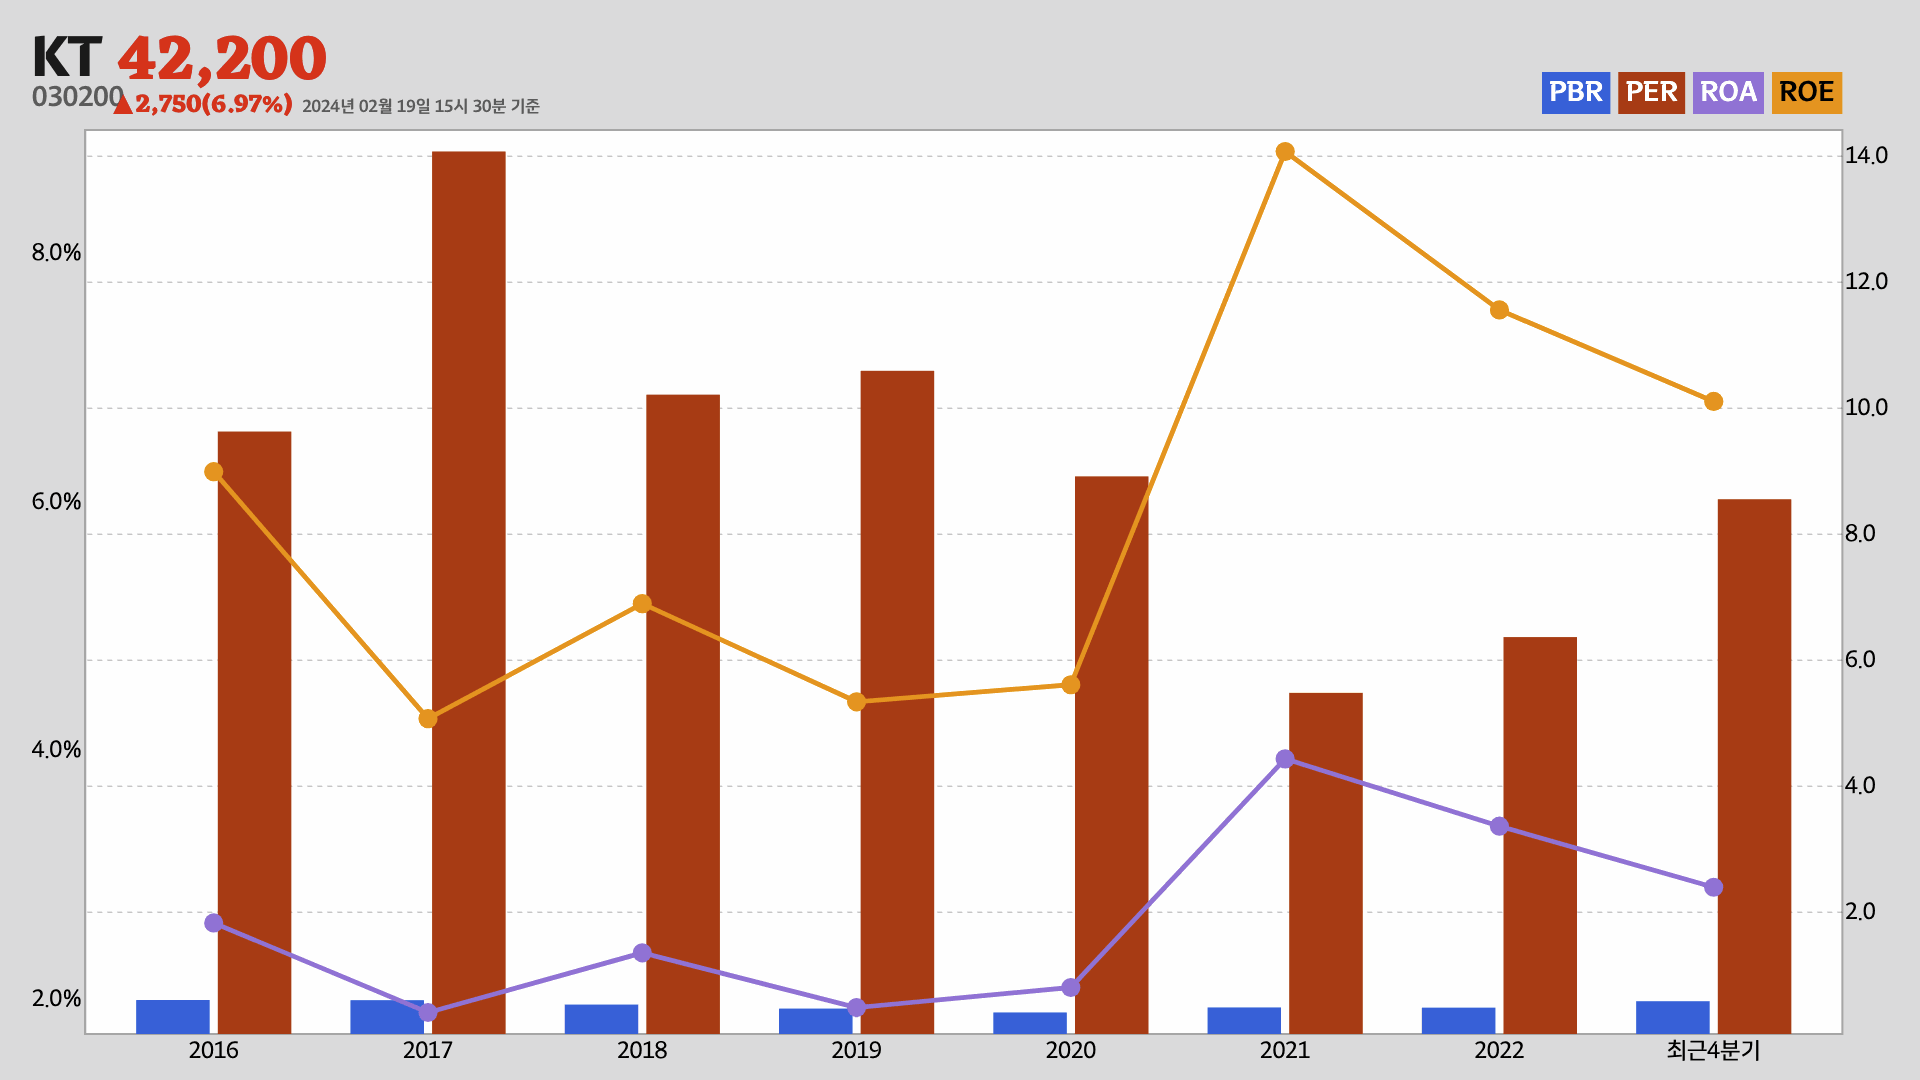Viewport: 1920px width, 1080px height.
Task: Select the 2021 x-axis label
Action: [x=1285, y=1050]
